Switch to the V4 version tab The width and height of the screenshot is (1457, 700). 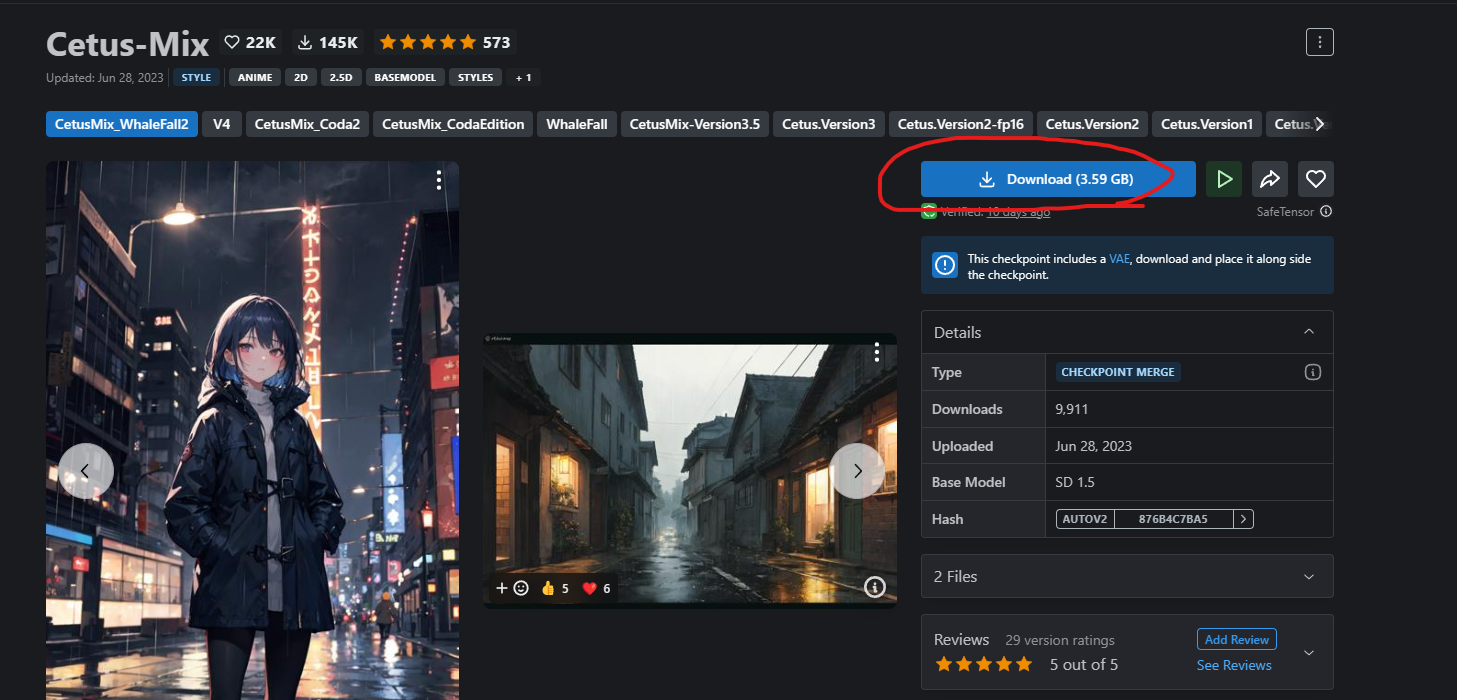(x=222, y=124)
